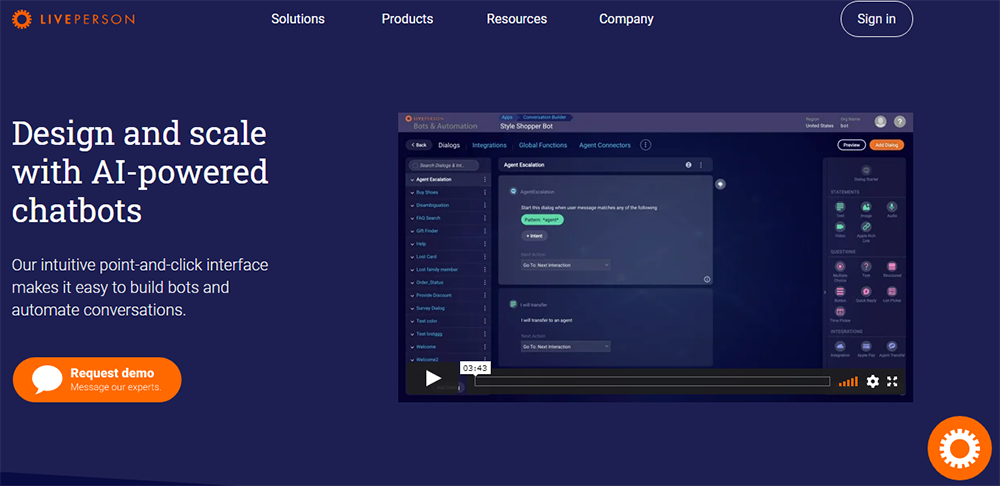Select the Audio statement icon
This screenshot has width=1000, height=486.
coord(892,207)
